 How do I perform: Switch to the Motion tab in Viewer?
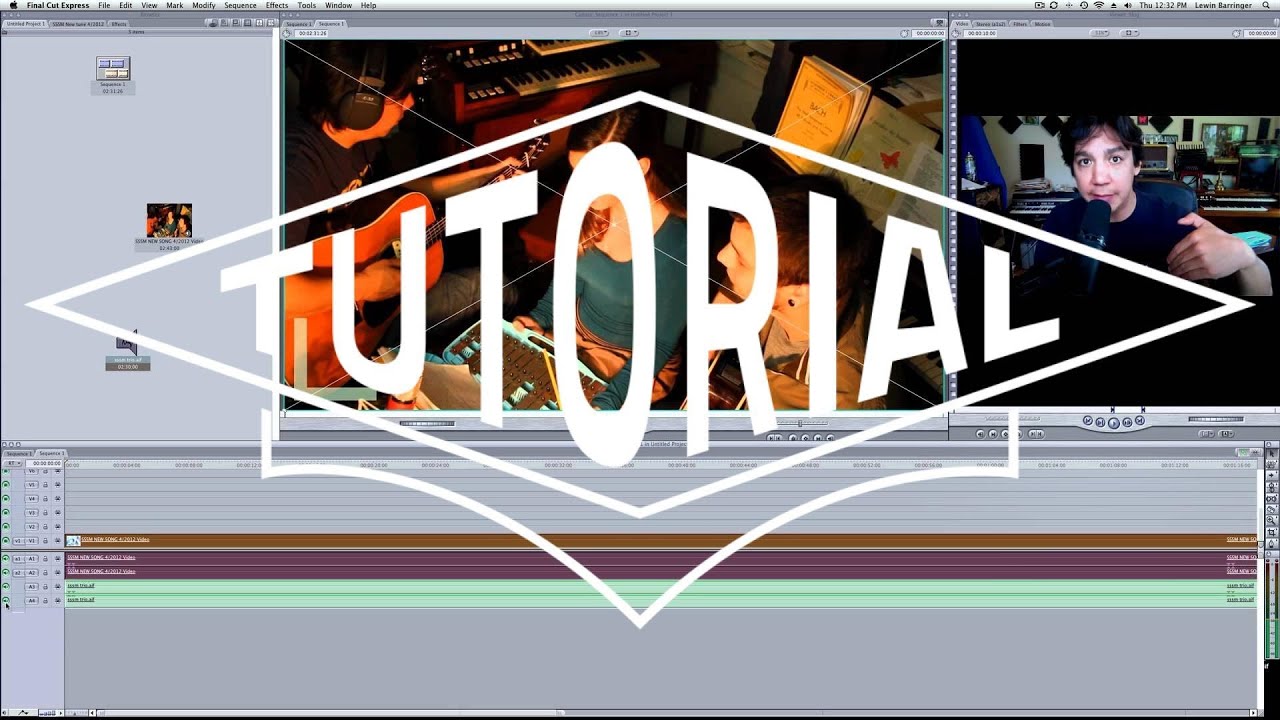(x=1042, y=24)
